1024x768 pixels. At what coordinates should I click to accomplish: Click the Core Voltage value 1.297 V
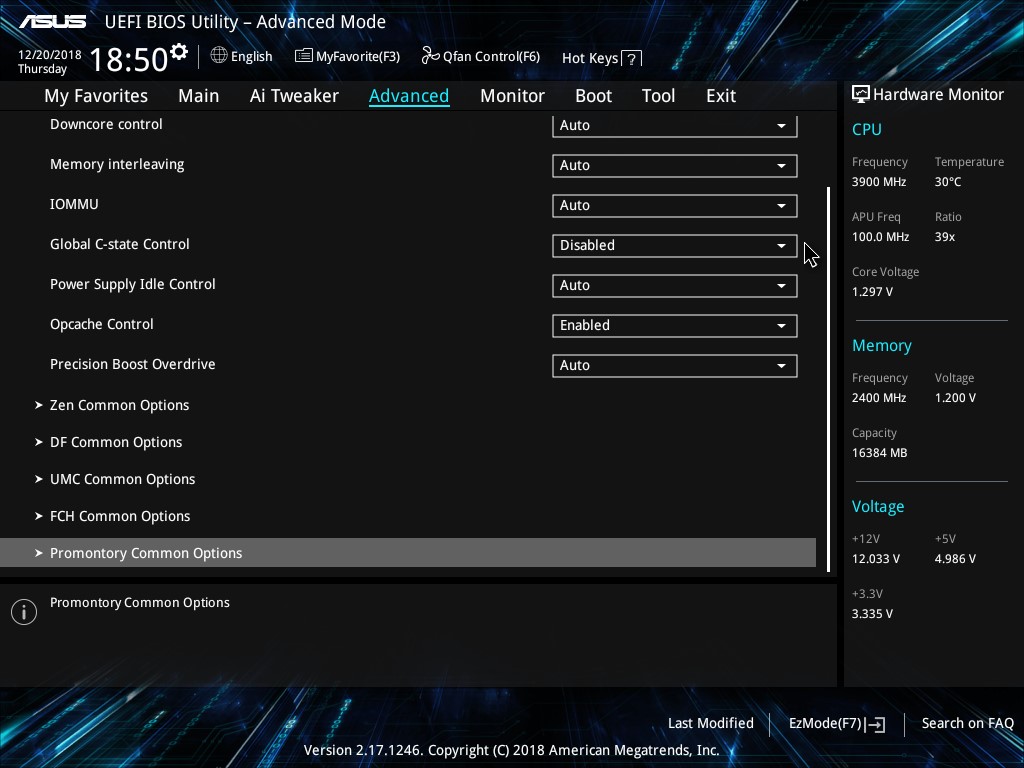tap(872, 292)
